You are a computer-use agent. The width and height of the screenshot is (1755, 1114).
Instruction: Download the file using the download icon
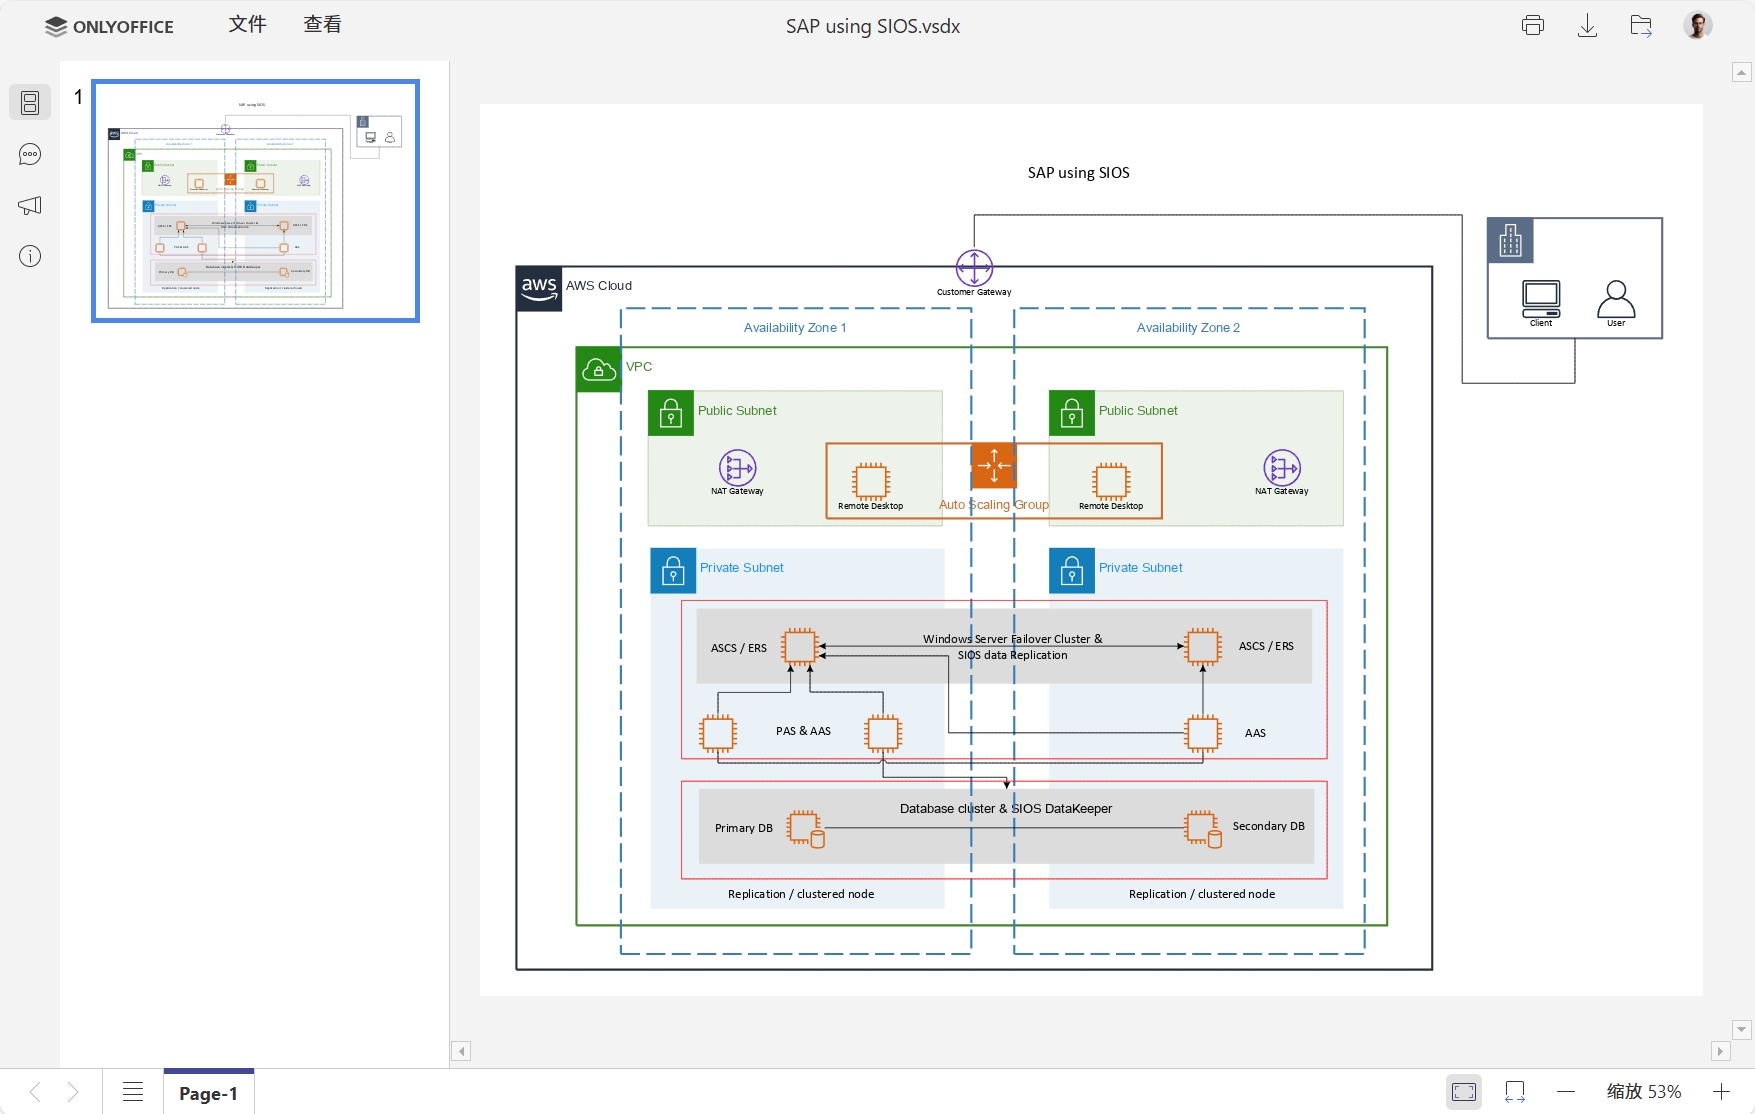coord(1586,25)
